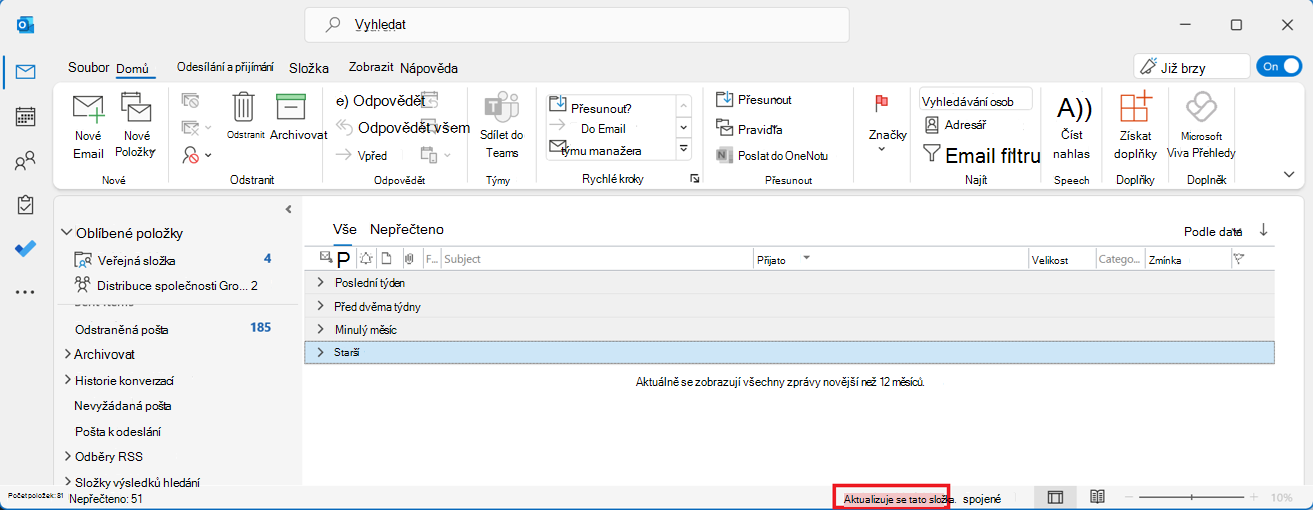Switch to normal view layout icon
This screenshot has width=1313, height=510.
tap(1055, 497)
